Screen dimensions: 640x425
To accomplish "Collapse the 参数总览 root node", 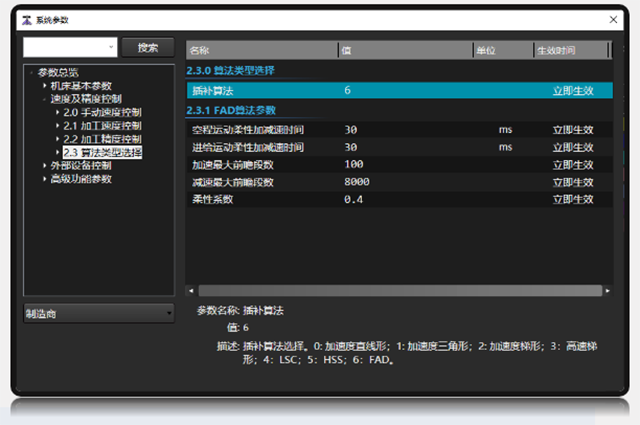I will tap(31, 72).
